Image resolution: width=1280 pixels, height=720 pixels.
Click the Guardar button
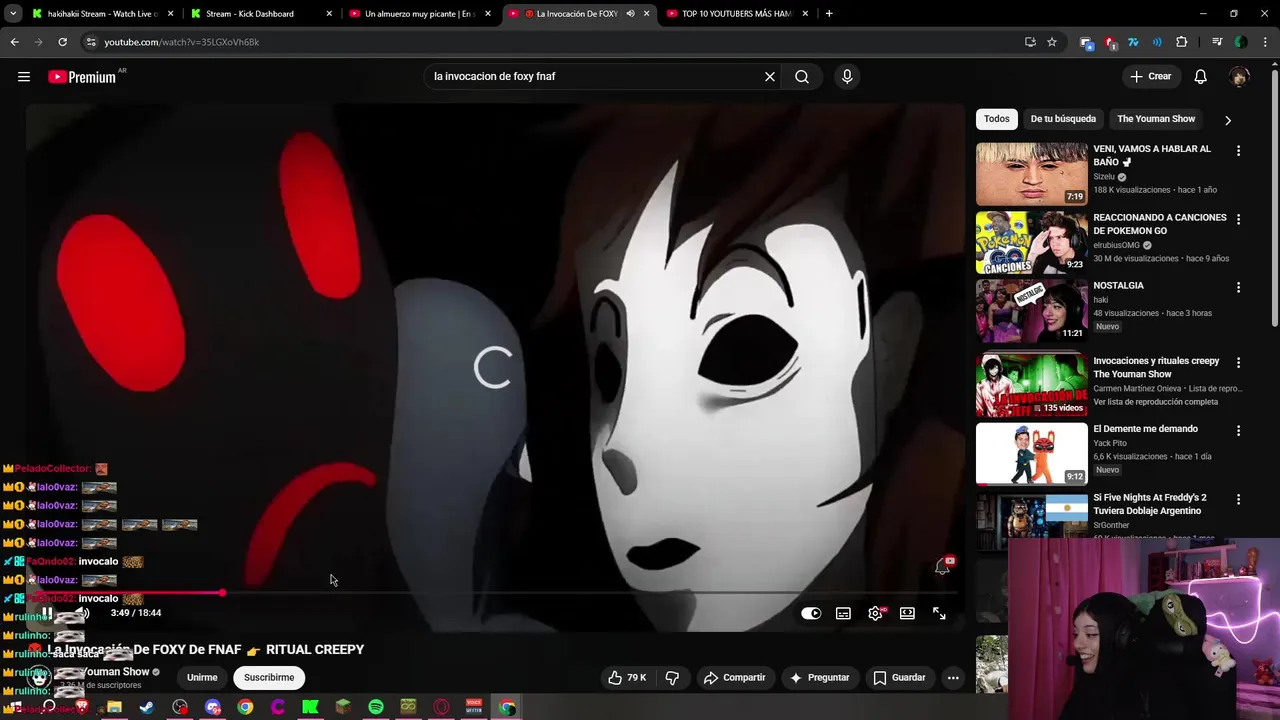point(899,677)
